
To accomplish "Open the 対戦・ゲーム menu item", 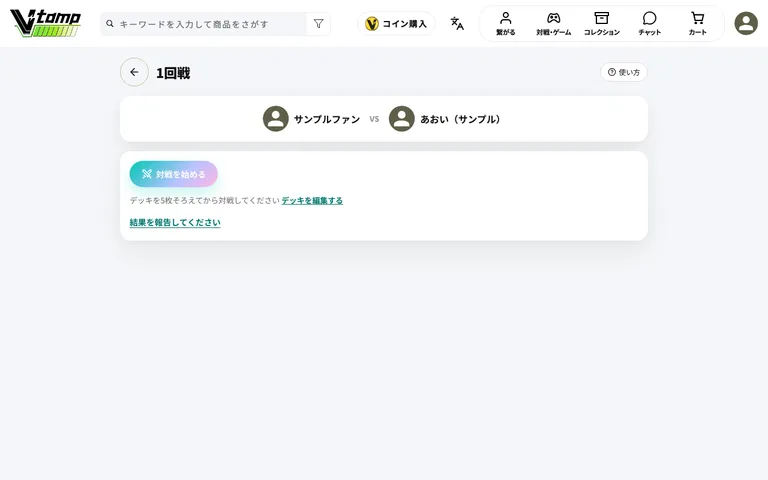I will (553, 24).
